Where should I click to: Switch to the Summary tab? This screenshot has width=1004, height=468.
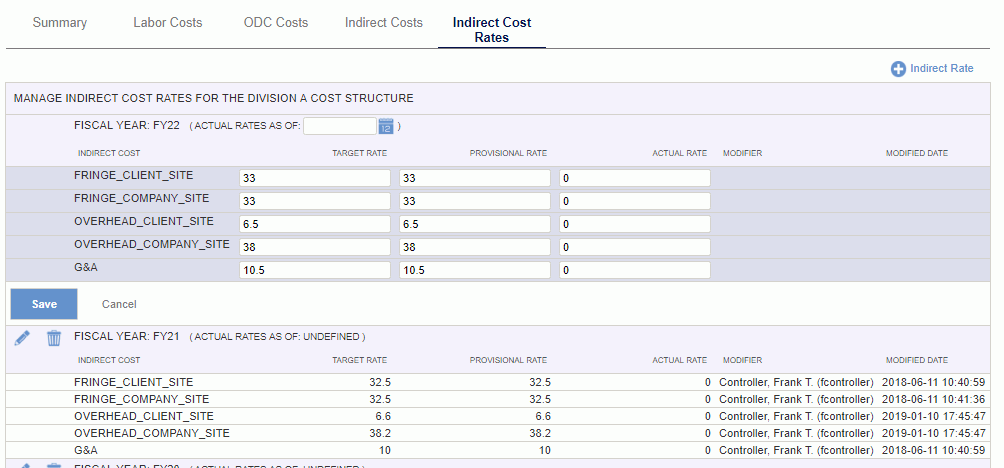point(60,23)
